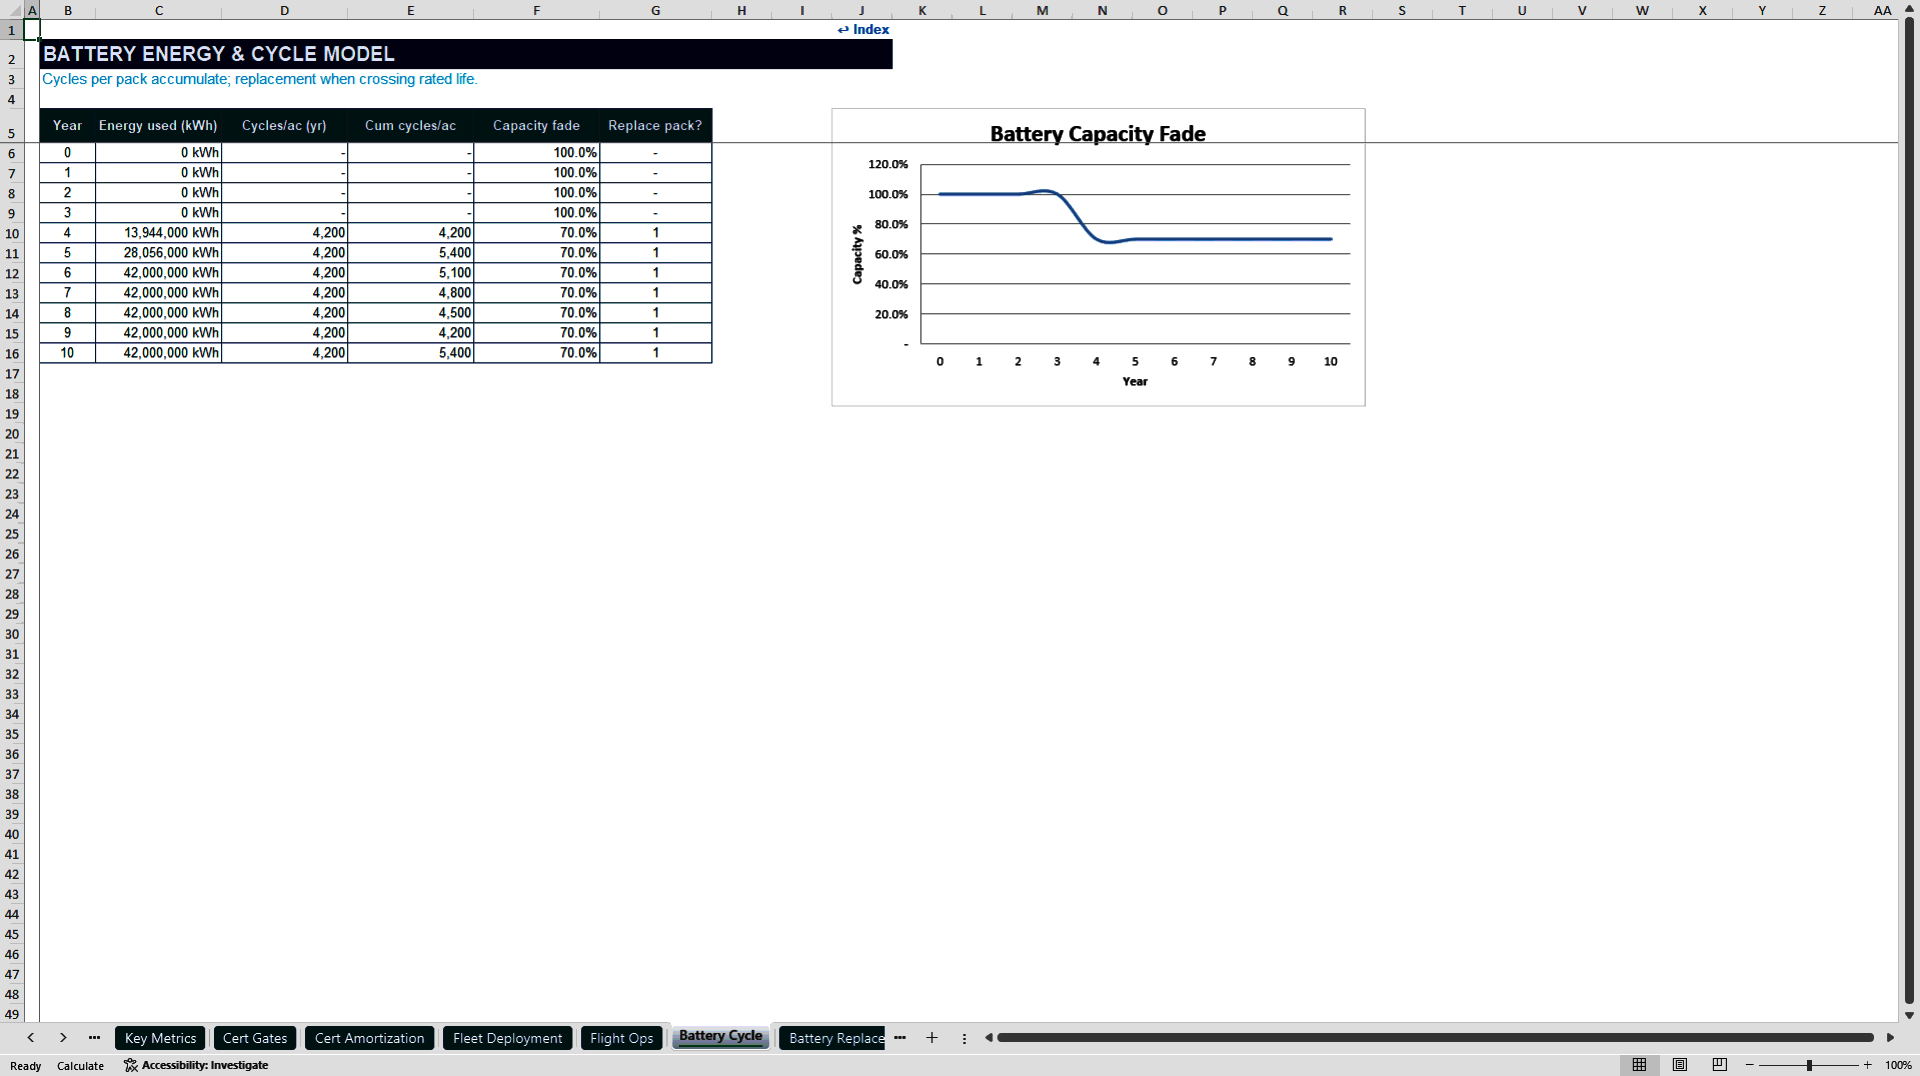Show more sheets after Battery Replace

[900, 1038]
